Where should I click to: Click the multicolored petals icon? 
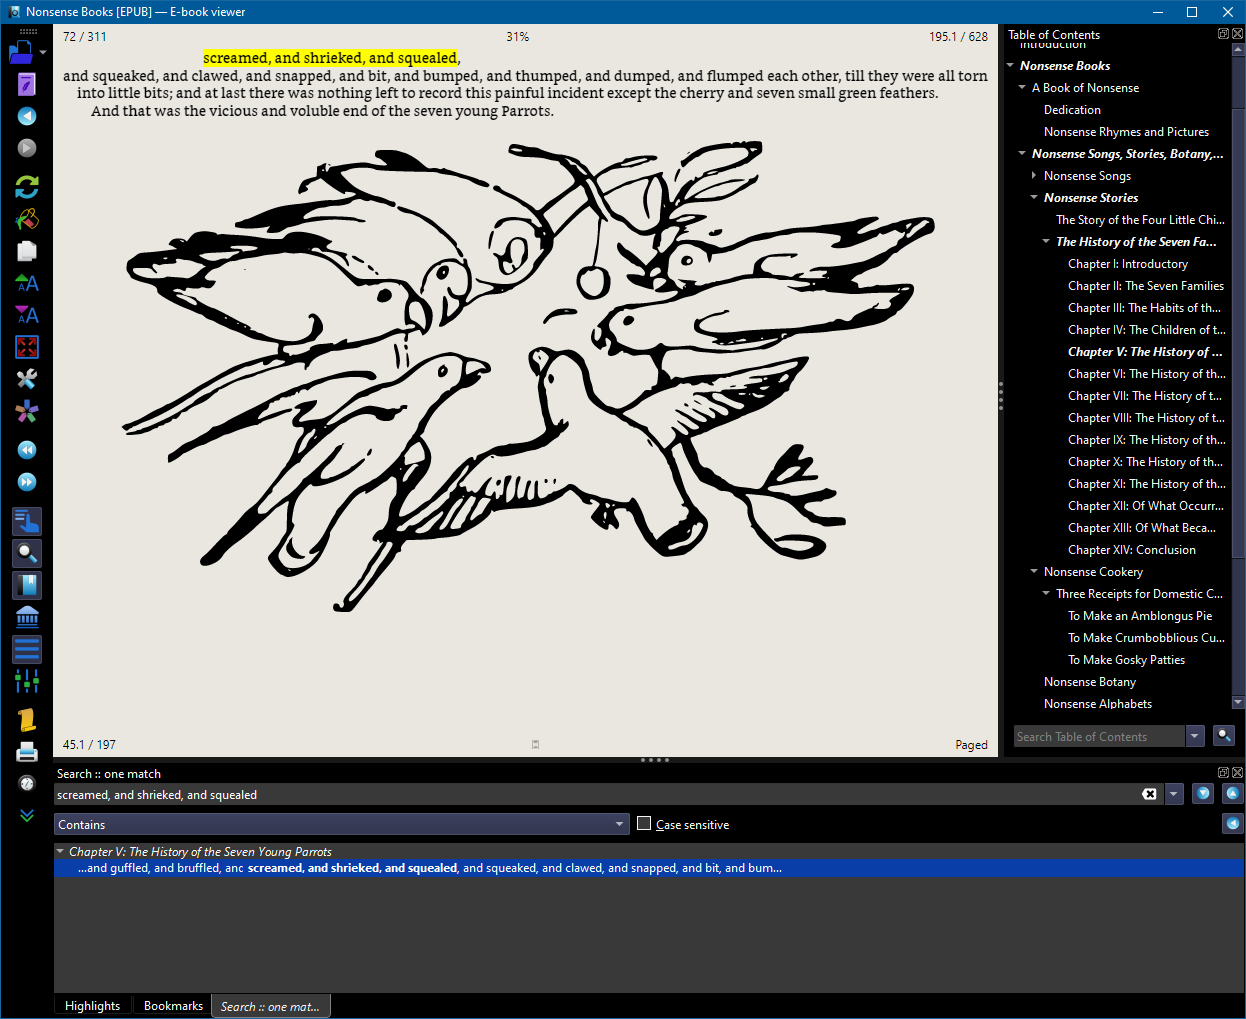(x=27, y=411)
